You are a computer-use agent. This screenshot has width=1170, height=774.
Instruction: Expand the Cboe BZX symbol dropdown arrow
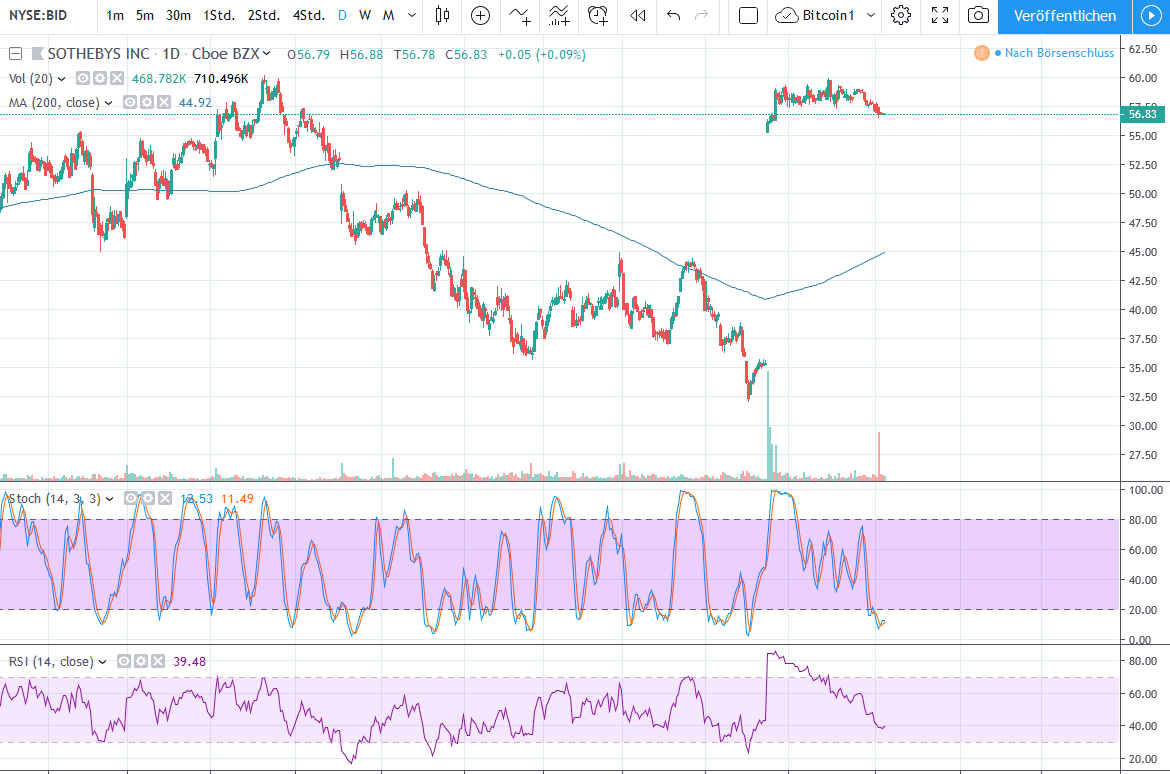(x=267, y=54)
